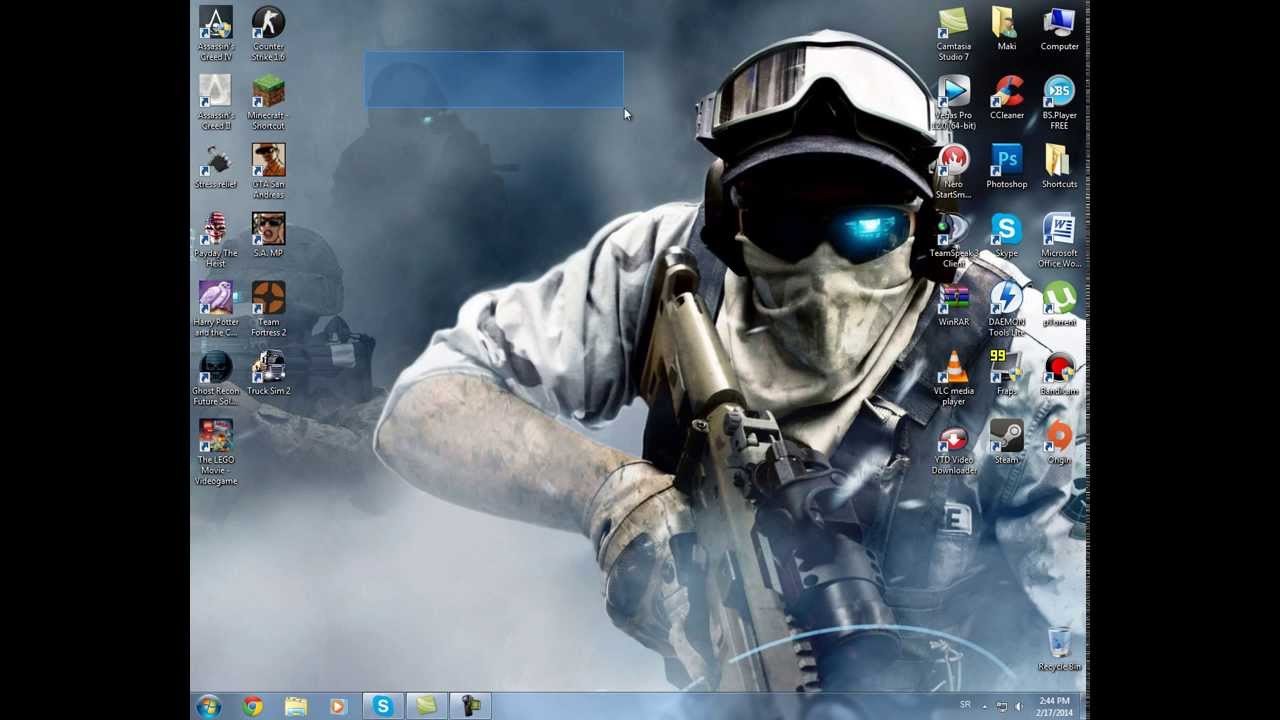This screenshot has height=720, width=1280.
Task: Switch to Skype in the taskbar
Action: 382,707
